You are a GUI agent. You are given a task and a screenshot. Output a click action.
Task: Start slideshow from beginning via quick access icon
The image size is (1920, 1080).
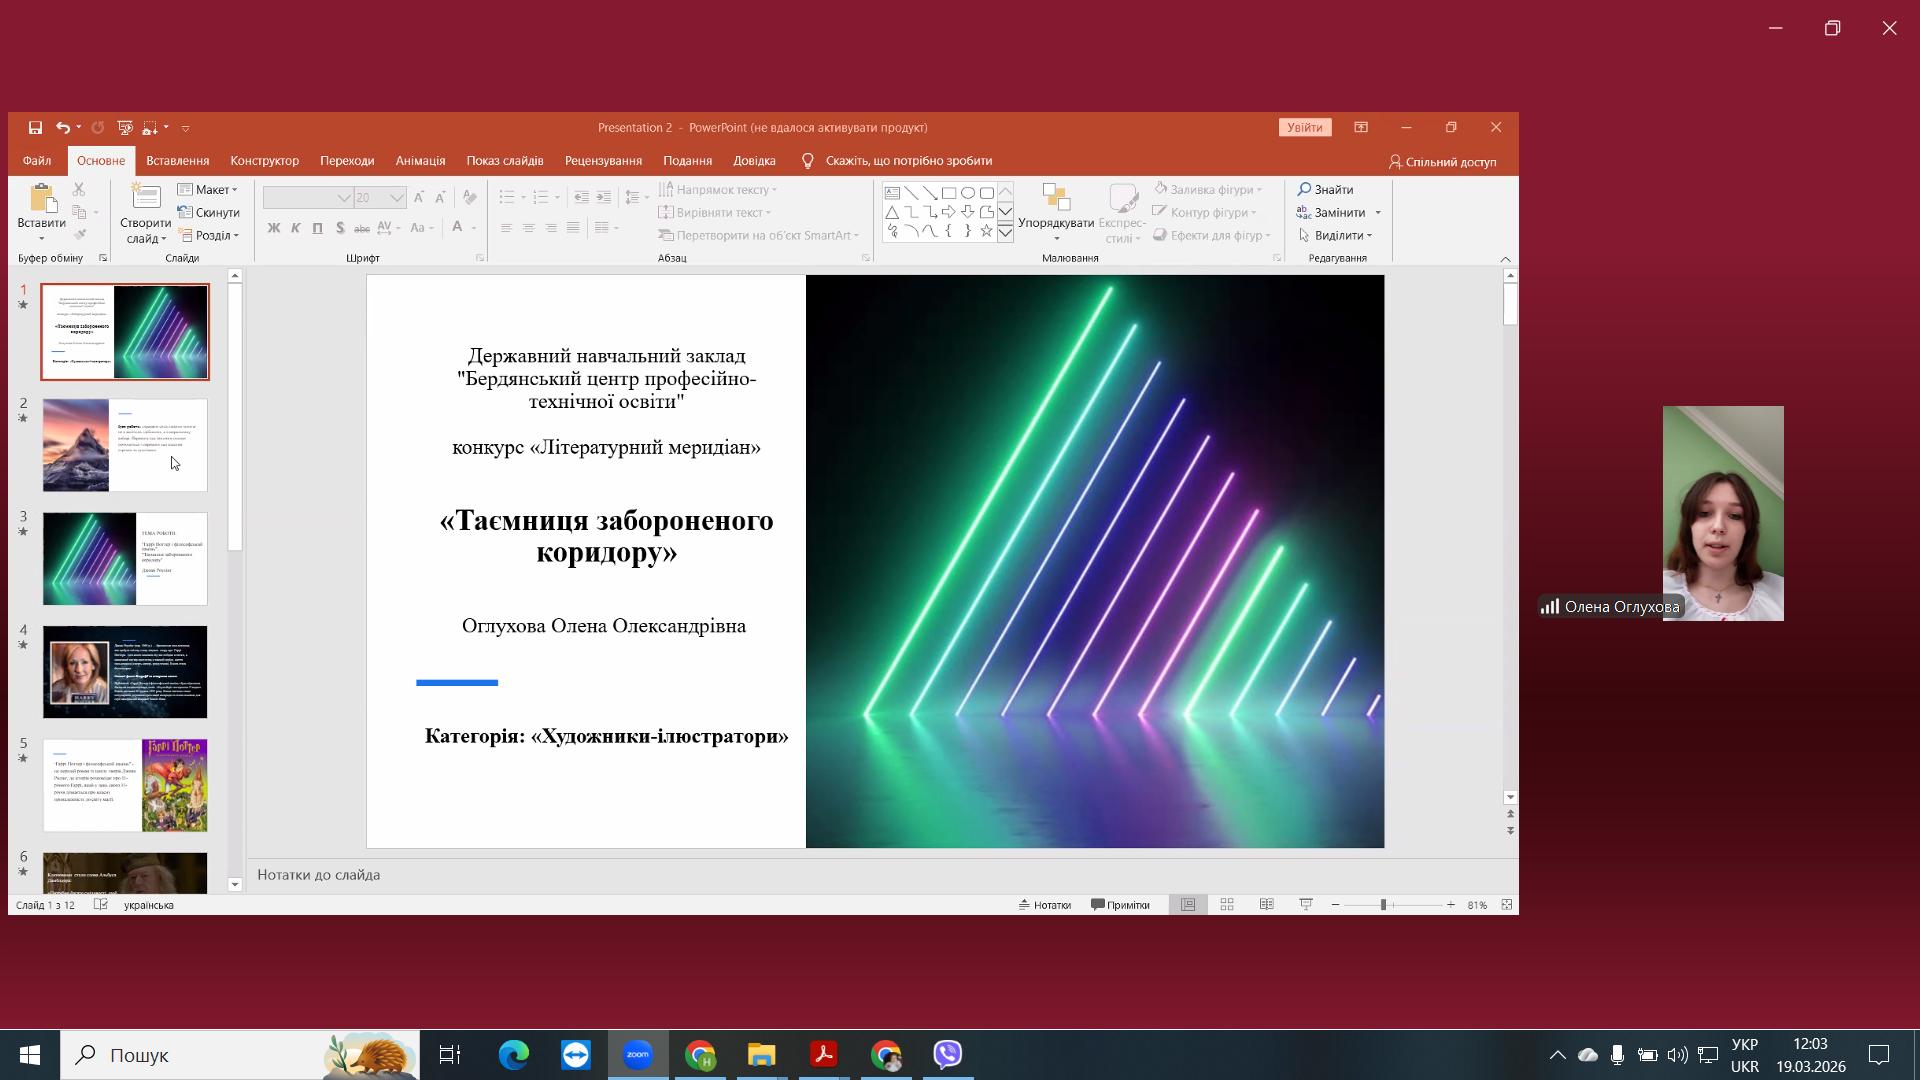pyautogui.click(x=125, y=128)
